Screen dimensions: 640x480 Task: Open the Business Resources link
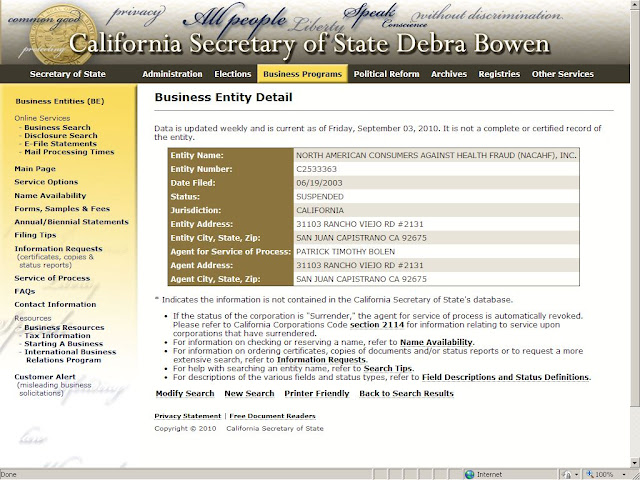click(x=64, y=327)
